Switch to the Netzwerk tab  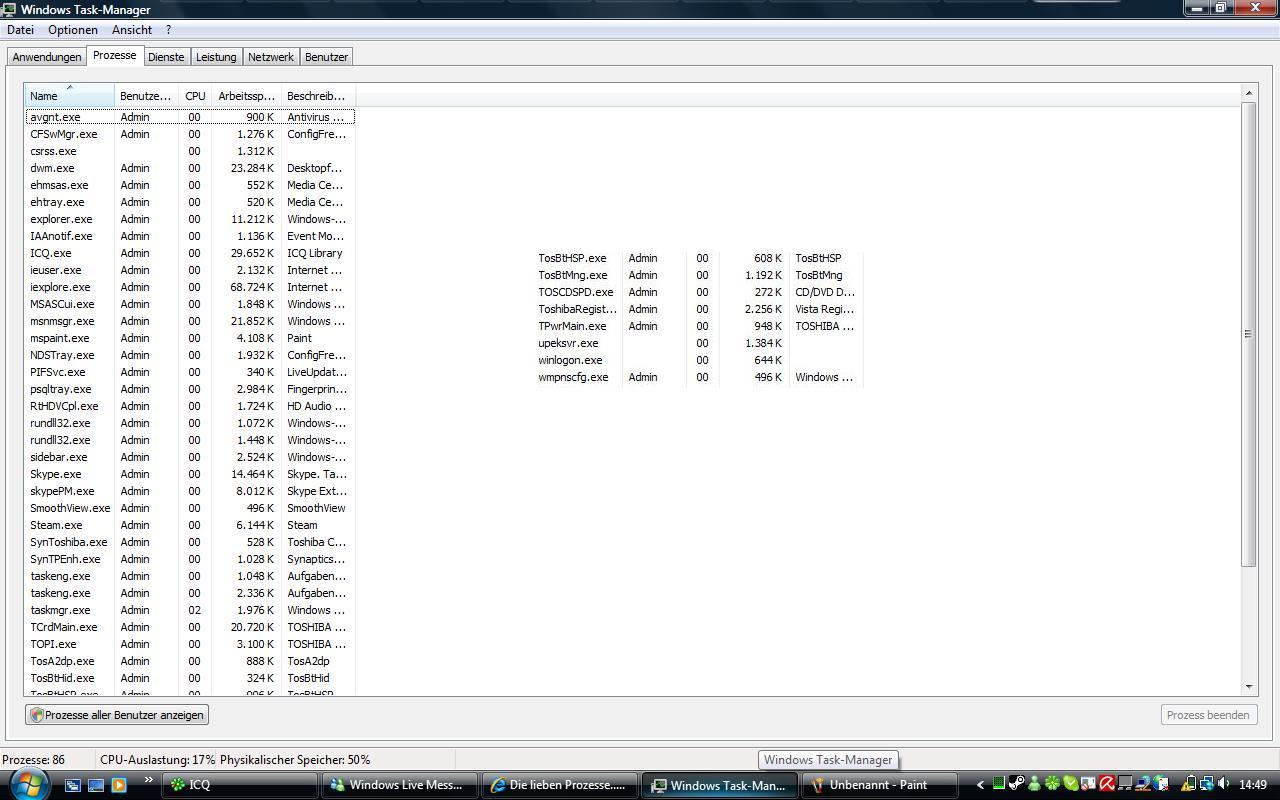[271, 57]
